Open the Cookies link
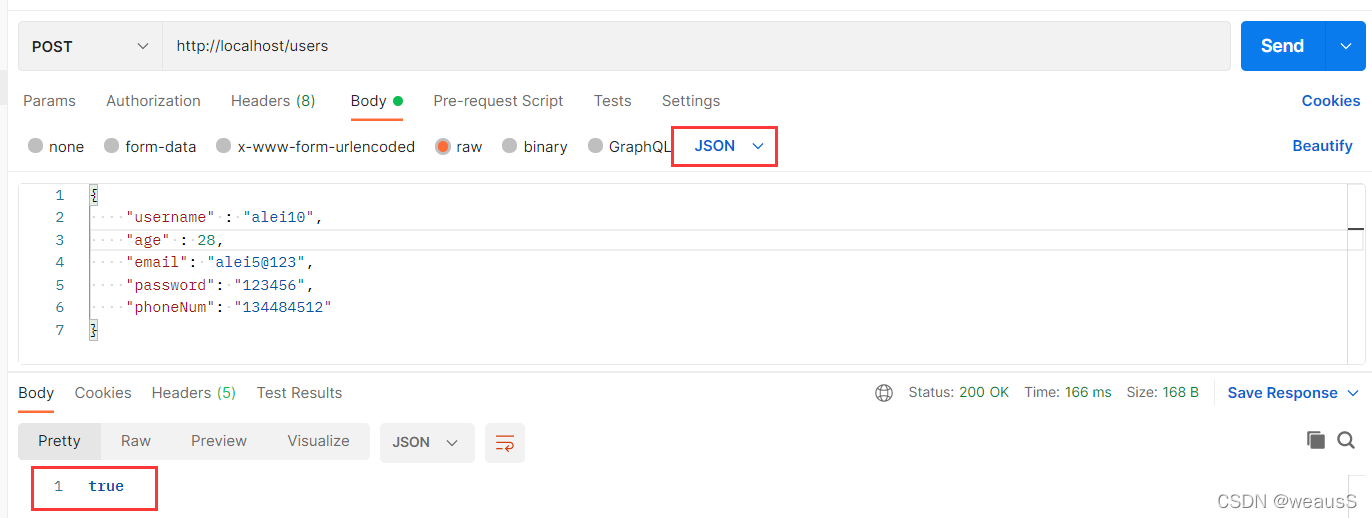 1330,101
